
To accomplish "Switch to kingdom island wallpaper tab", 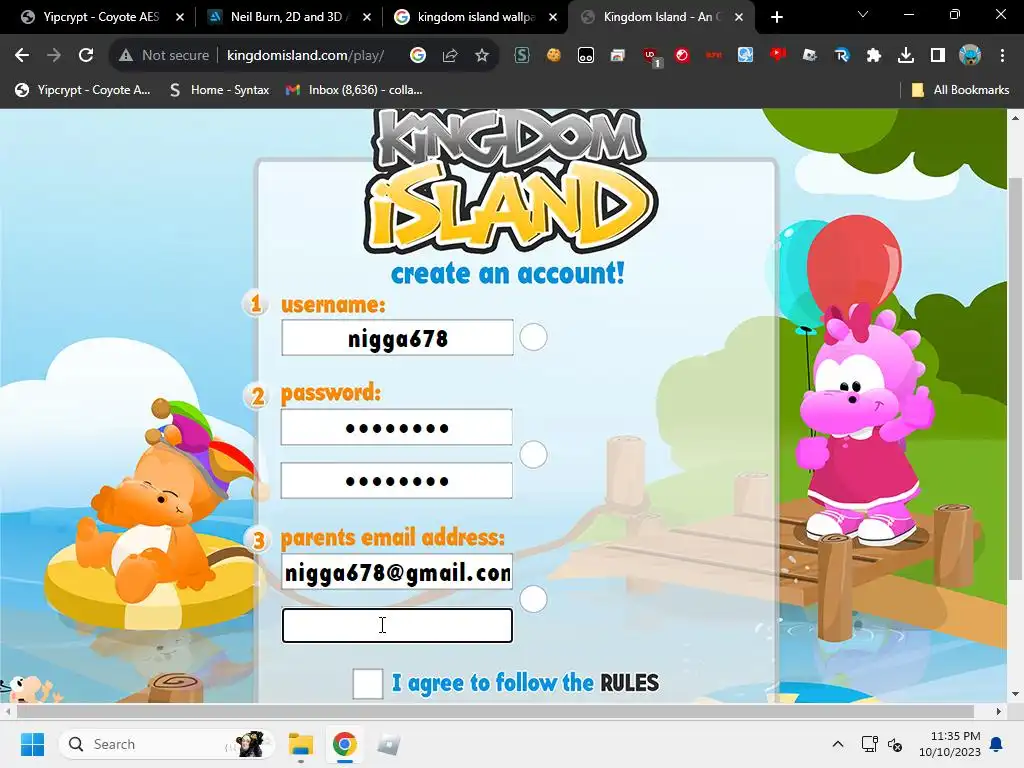I will point(475,17).
